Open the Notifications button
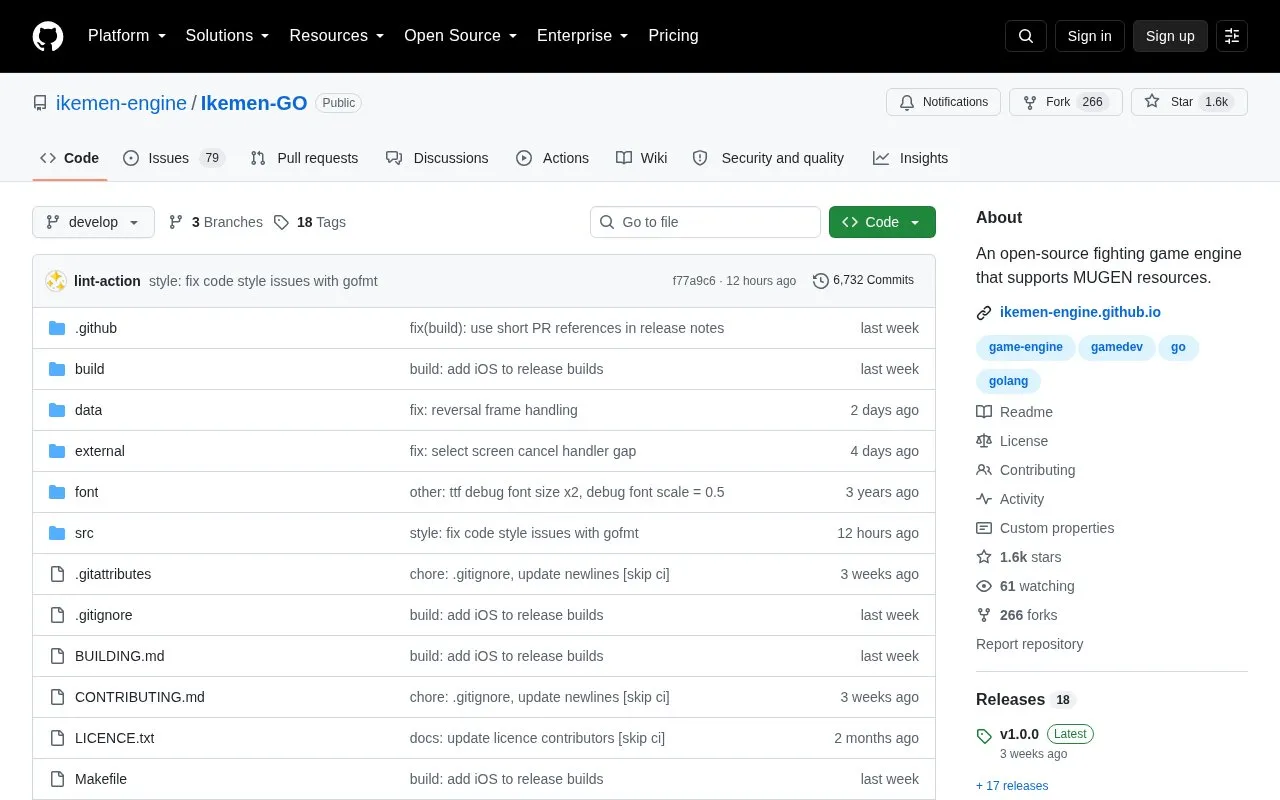 coord(943,102)
